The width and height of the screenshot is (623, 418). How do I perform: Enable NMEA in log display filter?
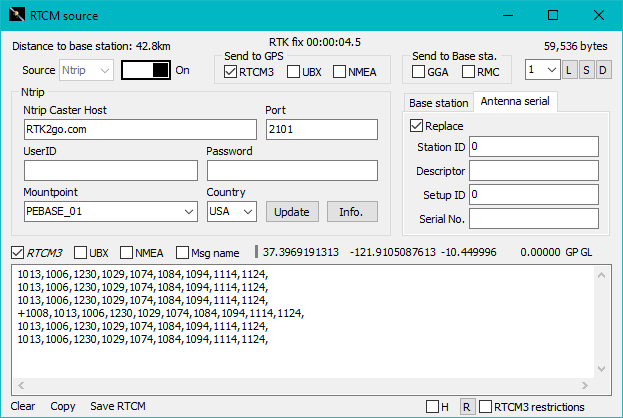coord(126,253)
